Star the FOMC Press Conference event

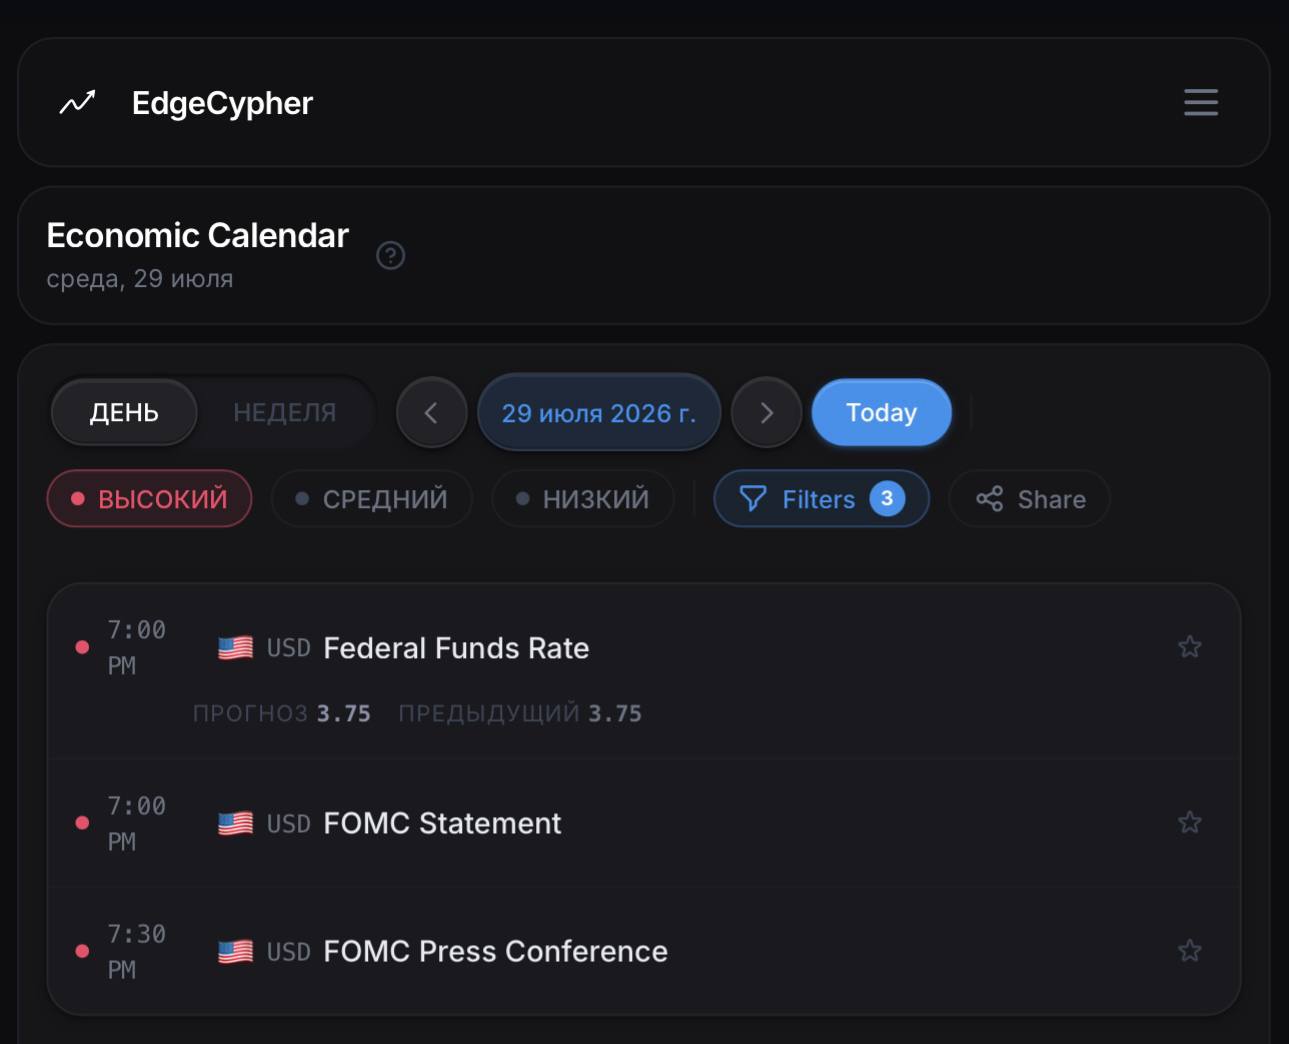click(x=1189, y=951)
